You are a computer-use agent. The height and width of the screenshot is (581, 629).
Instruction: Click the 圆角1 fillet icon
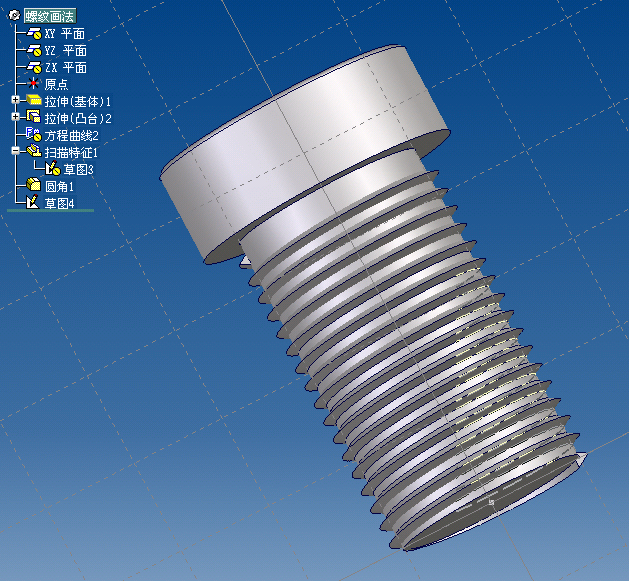pos(34,185)
